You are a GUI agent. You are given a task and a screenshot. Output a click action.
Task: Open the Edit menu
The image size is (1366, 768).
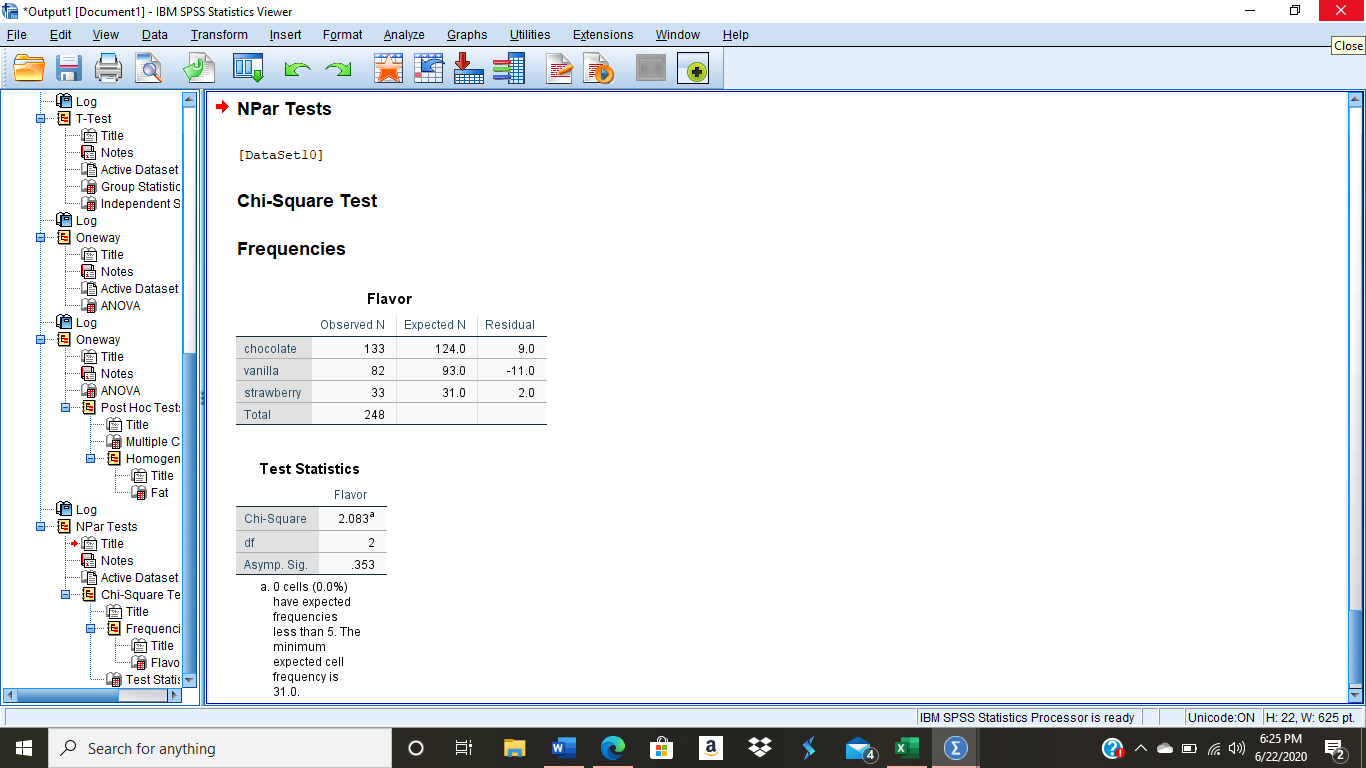(x=60, y=35)
